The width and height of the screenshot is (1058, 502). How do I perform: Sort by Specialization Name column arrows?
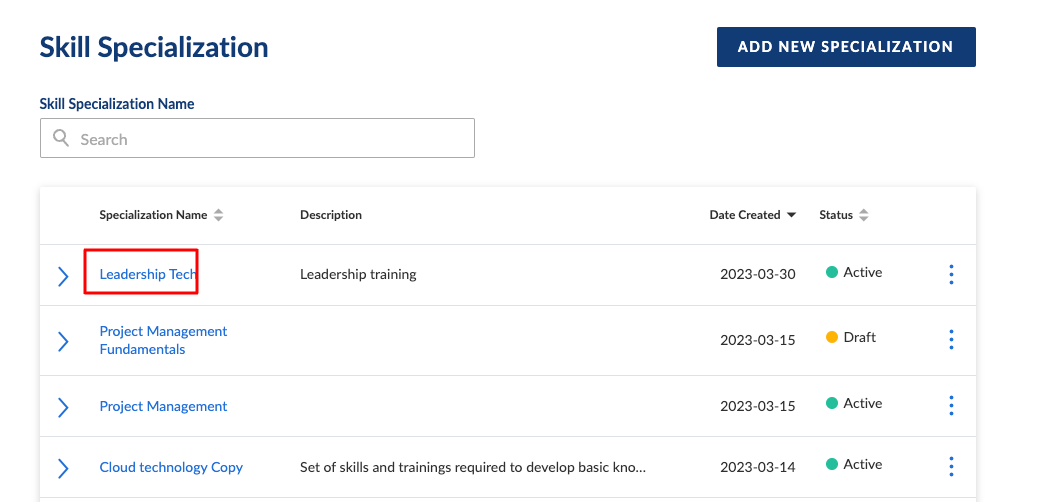[219, 215]
